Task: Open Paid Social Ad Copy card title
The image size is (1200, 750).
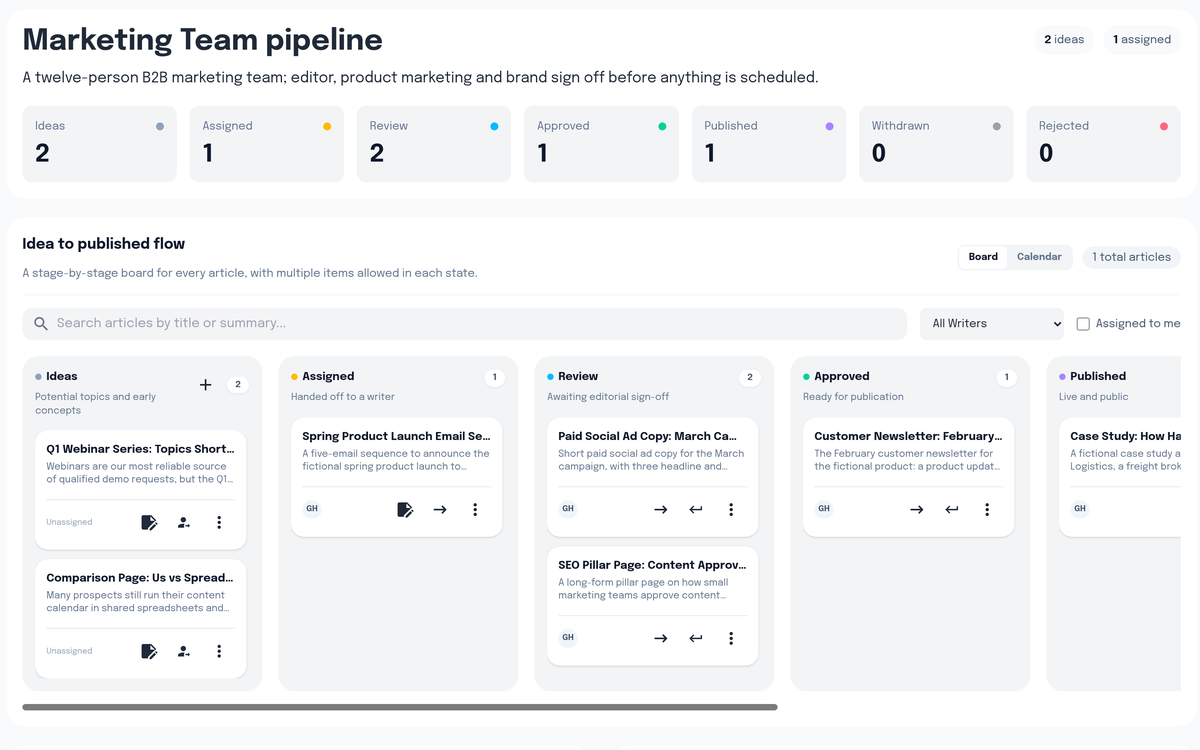Action: (x=647, y=436)
